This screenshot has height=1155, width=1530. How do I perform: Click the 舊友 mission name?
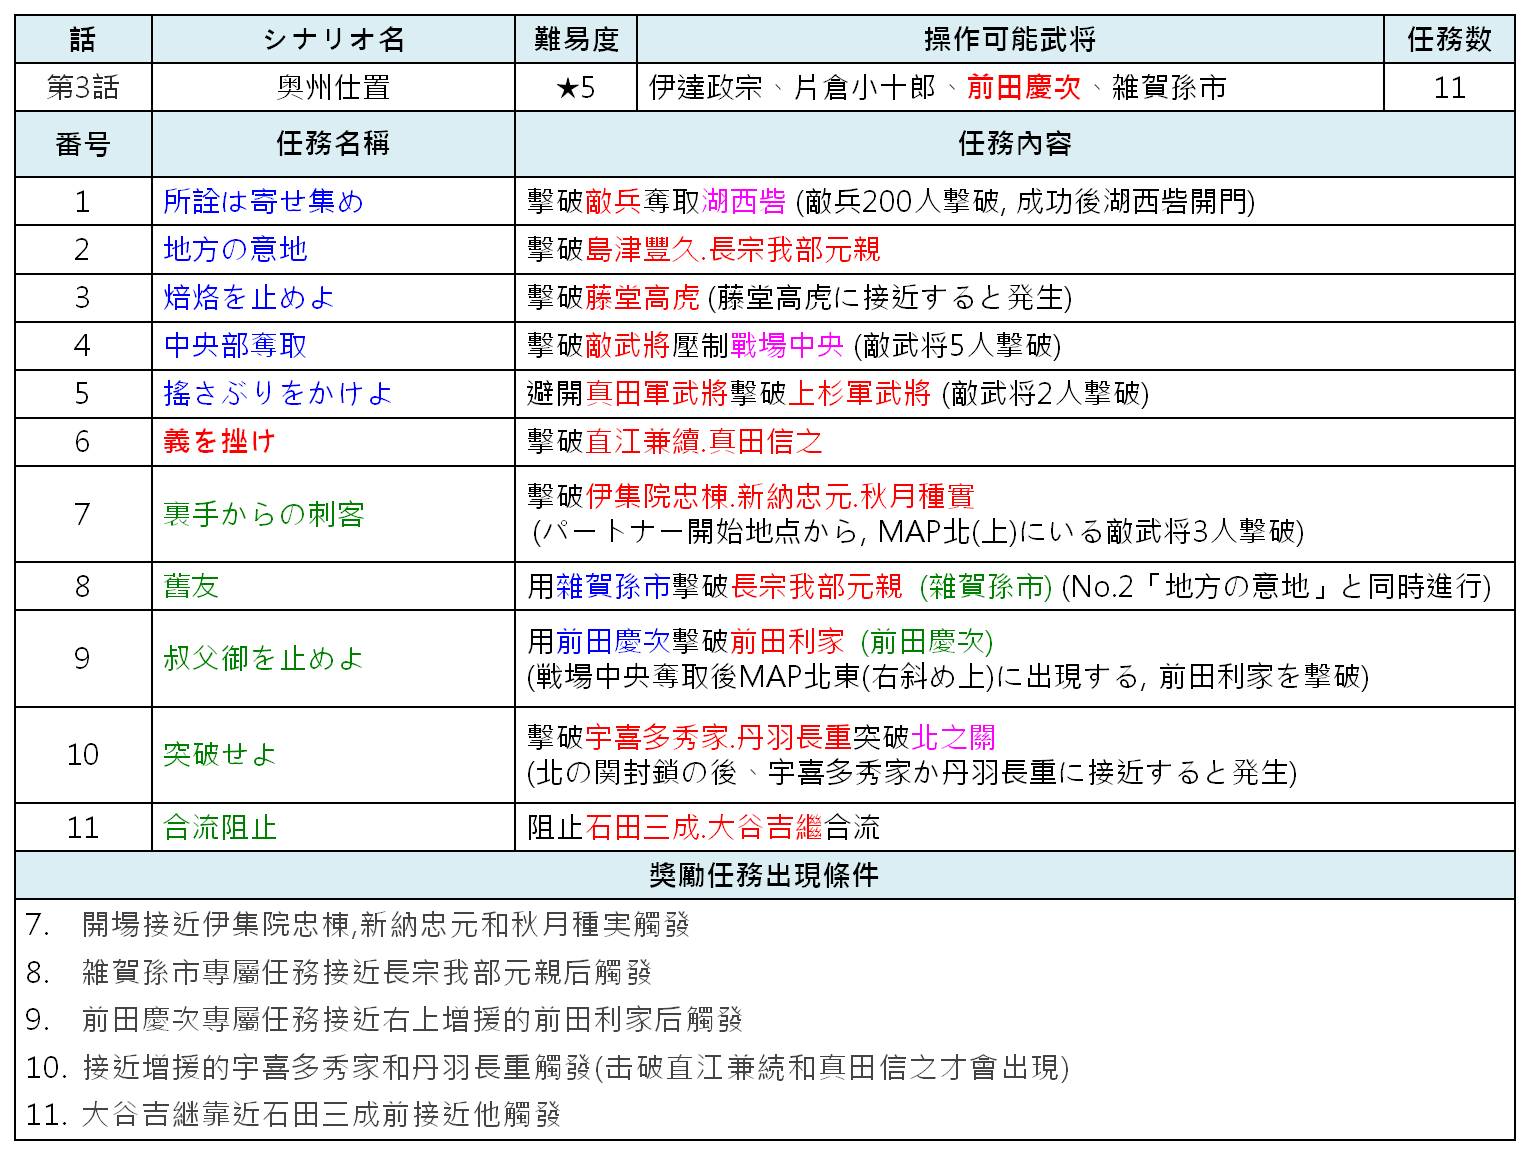point(191,587)
